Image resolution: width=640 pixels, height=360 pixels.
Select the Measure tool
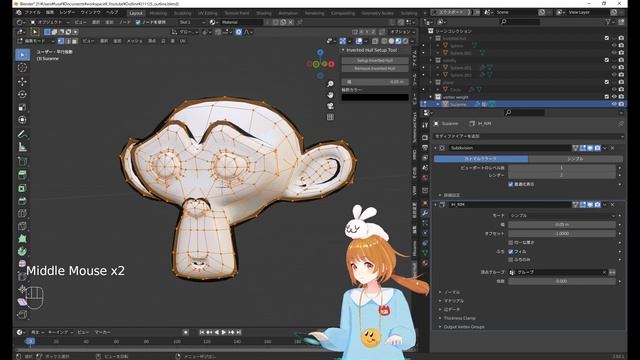tap(22, 147)
